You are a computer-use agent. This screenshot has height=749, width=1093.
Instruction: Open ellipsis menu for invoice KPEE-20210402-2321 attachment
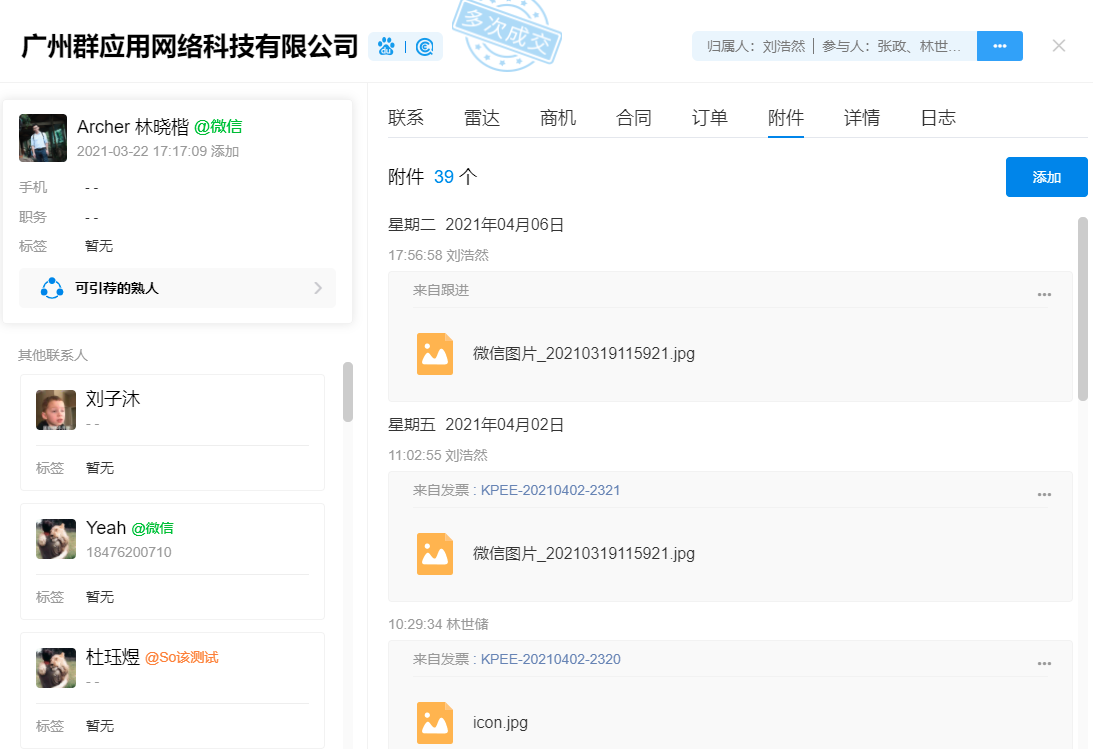(x=1044, y=494)
